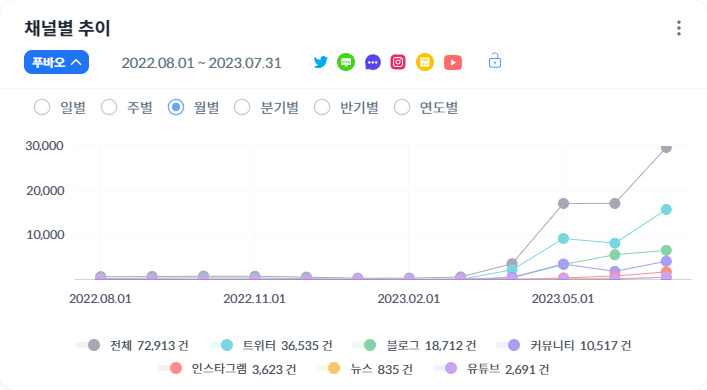Click the 2023.05.01 axis label
Viewport: 707px width, 390px height.
click(x=563, y=299)
